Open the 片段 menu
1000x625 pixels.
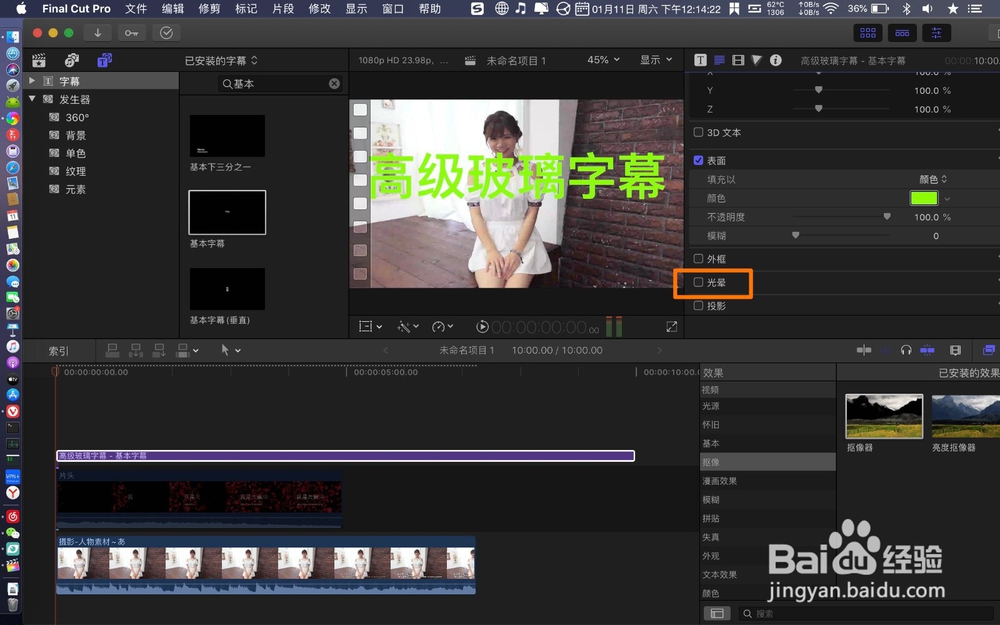click(283, 8)
